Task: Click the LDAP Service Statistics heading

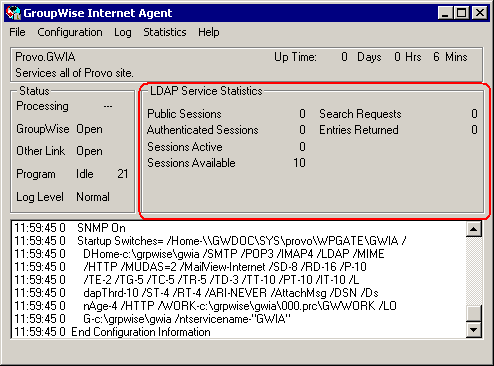Action: 206,91
